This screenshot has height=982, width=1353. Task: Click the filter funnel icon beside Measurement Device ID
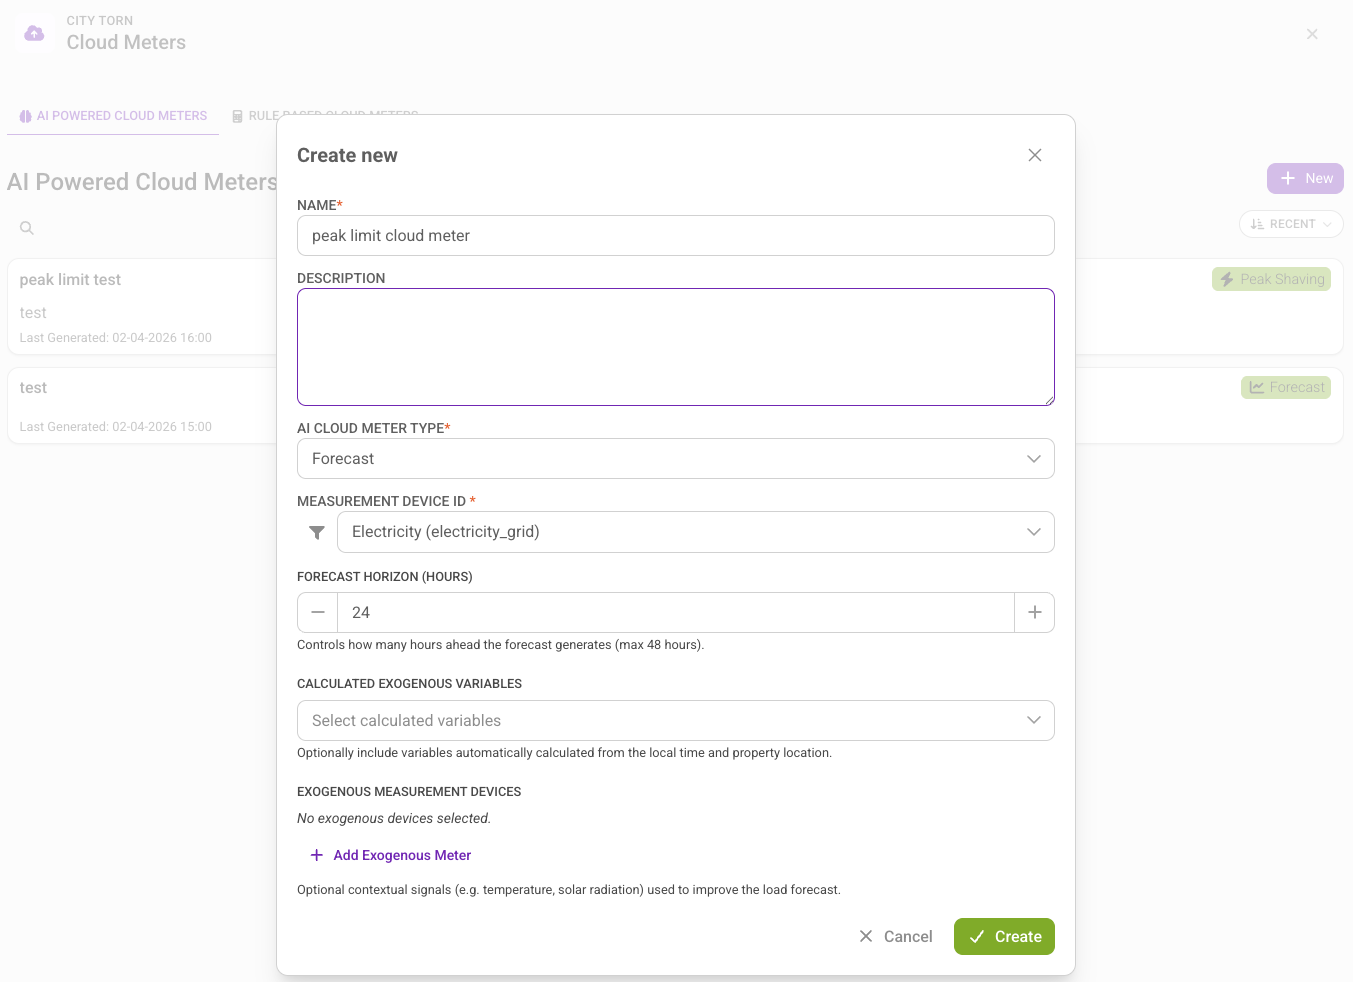click(316, 532)
